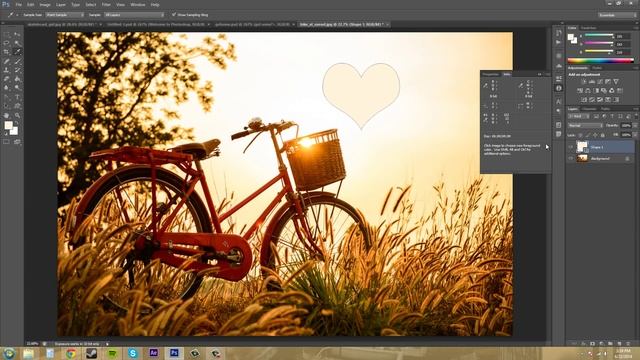
Task: Open Google Chrome from the taskbar
Action: pos(71,353)
